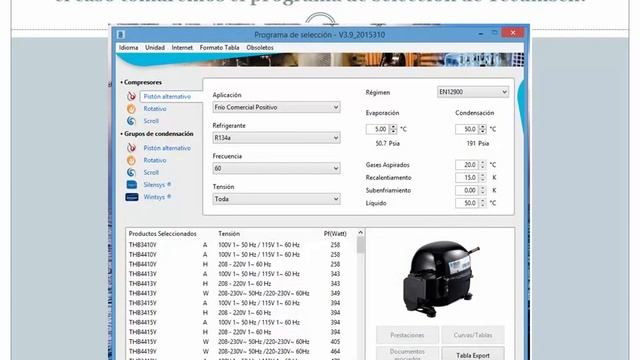Click the Evaporación temperature field
This screenshot has width=640, height=360.
click(x=377, y=129)
